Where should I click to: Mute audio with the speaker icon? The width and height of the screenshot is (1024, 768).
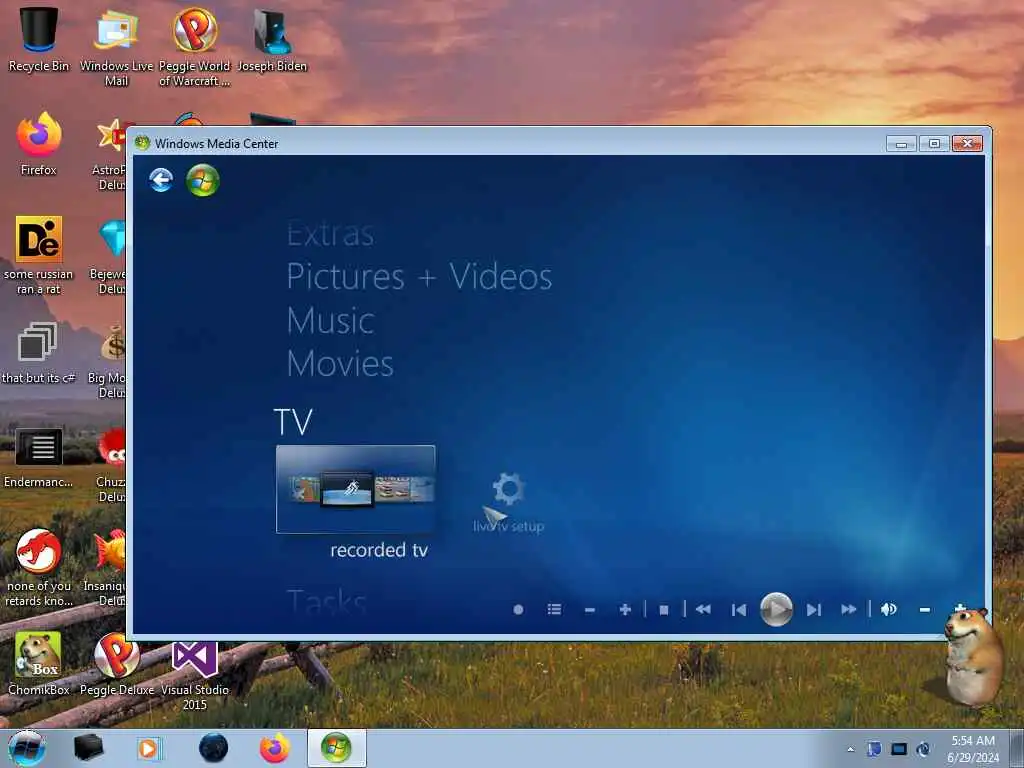pyautogui.click(x=889, y=609)
